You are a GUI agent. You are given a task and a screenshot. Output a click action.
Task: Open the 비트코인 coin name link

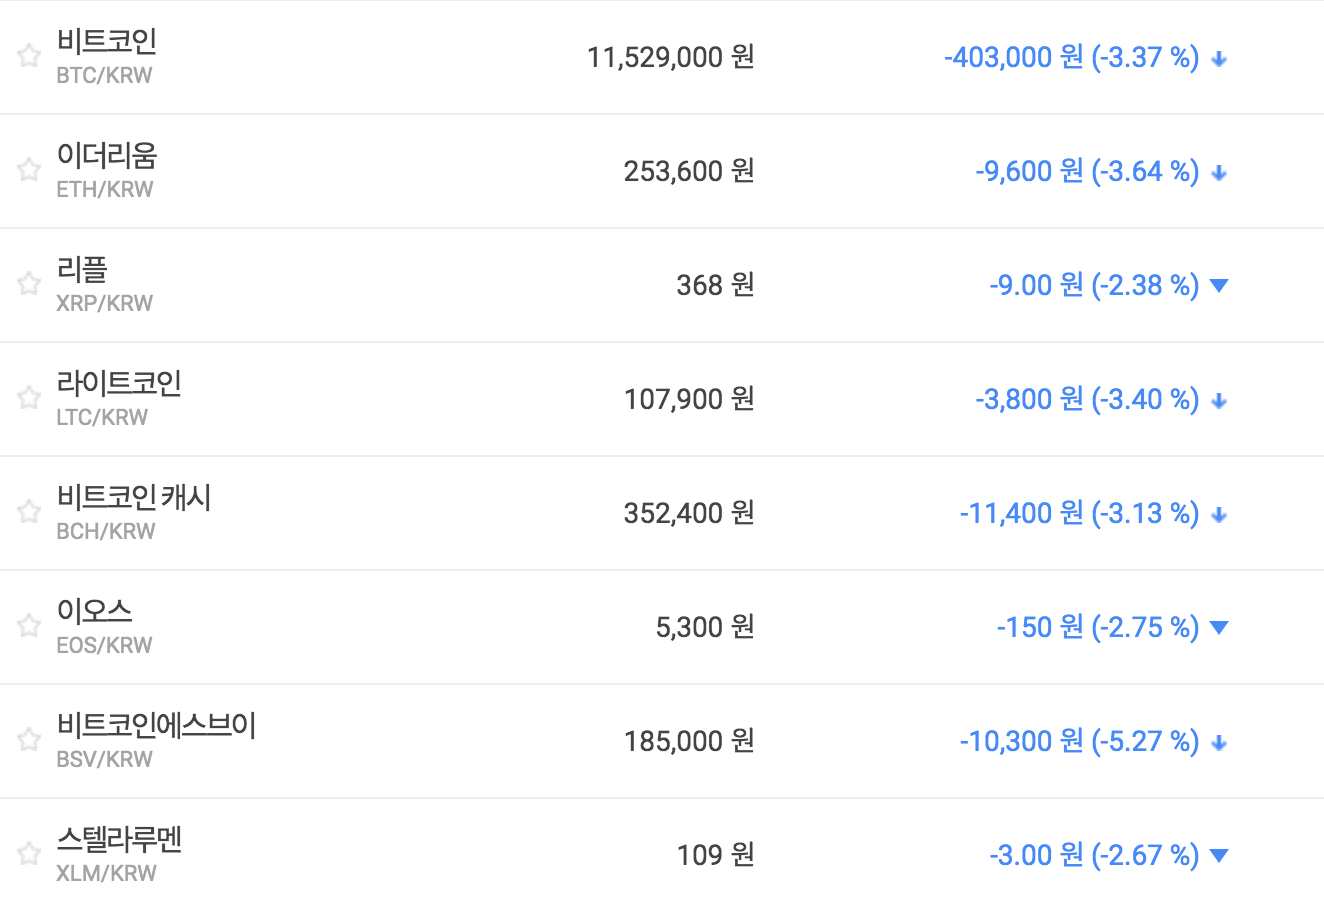tap(107, 42)
